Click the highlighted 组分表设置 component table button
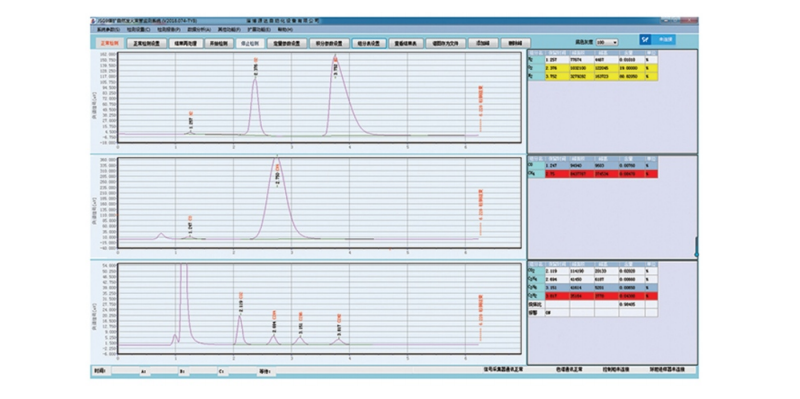 coord(368,43)
